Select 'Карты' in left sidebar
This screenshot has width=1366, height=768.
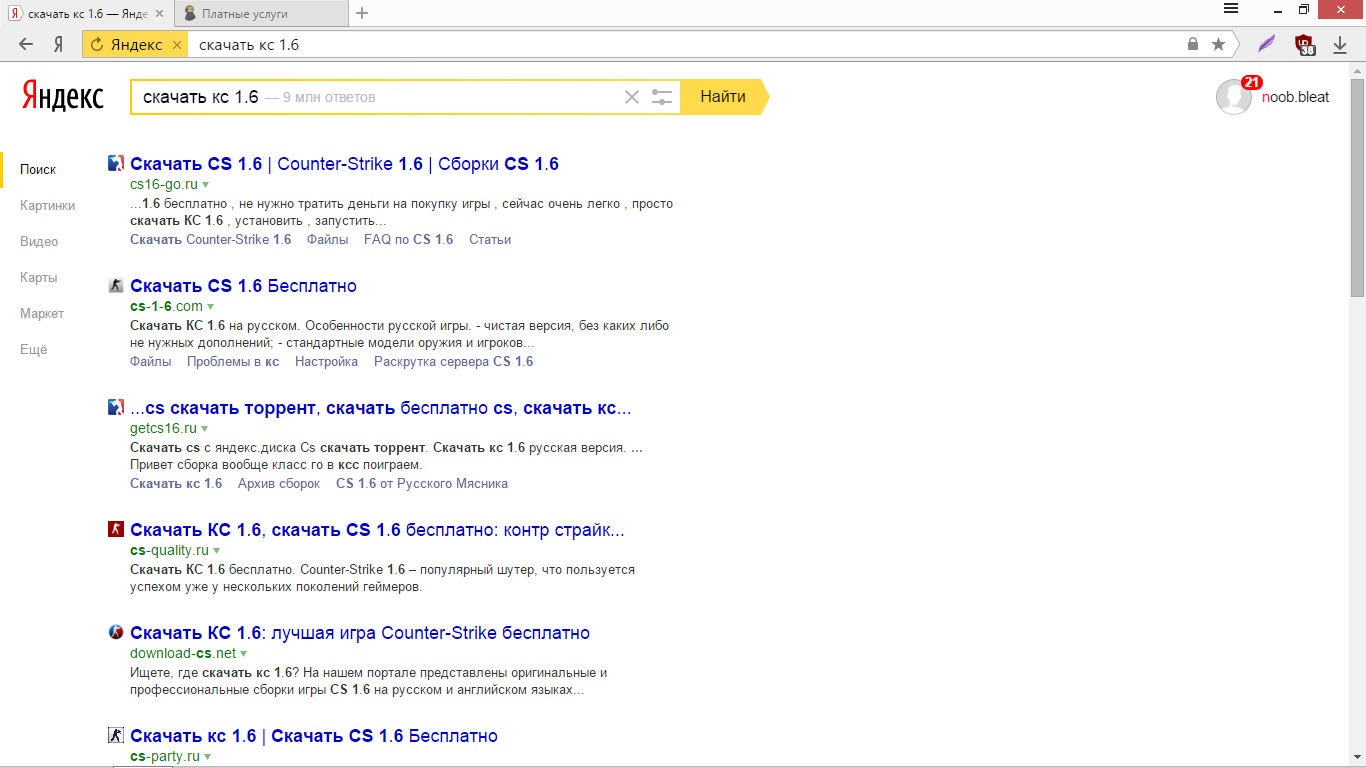click(x=38, y=278)
